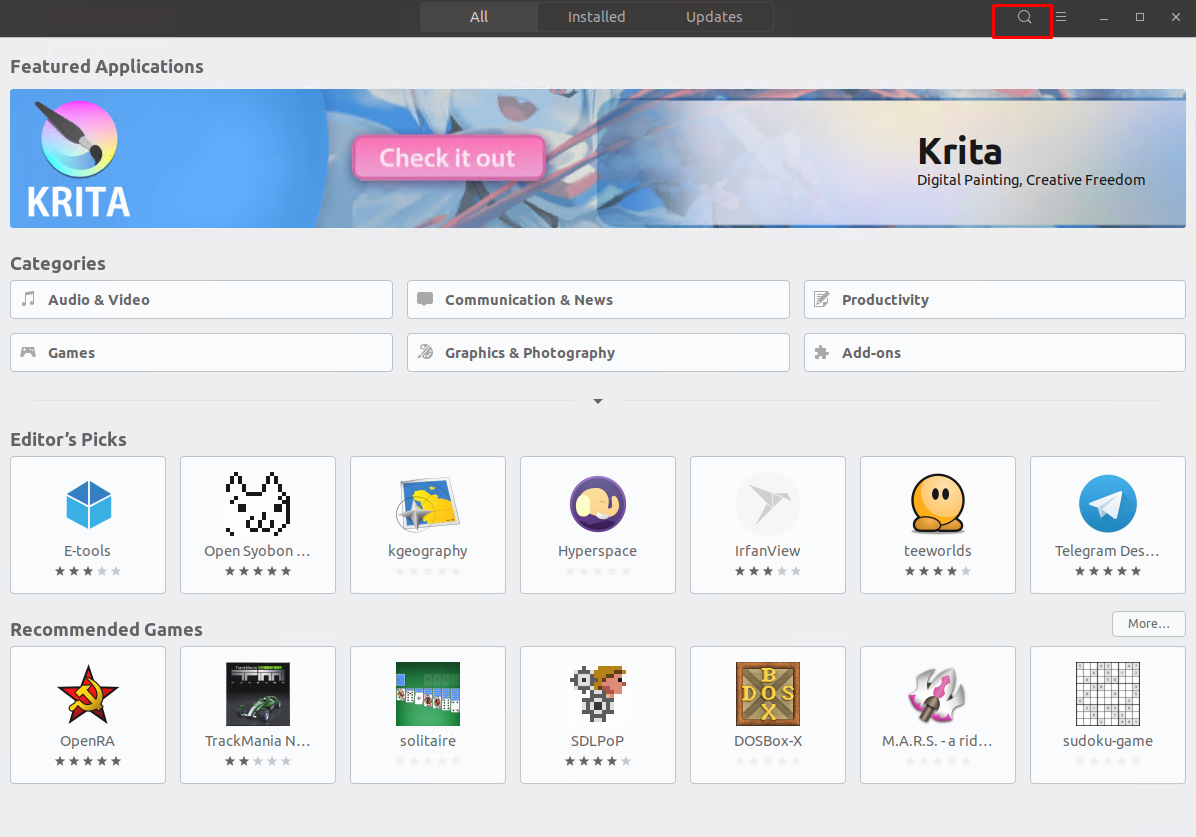Click the Games controller icon
Image resolution: width=1196 pixels, height=837 pixels.
28,353
